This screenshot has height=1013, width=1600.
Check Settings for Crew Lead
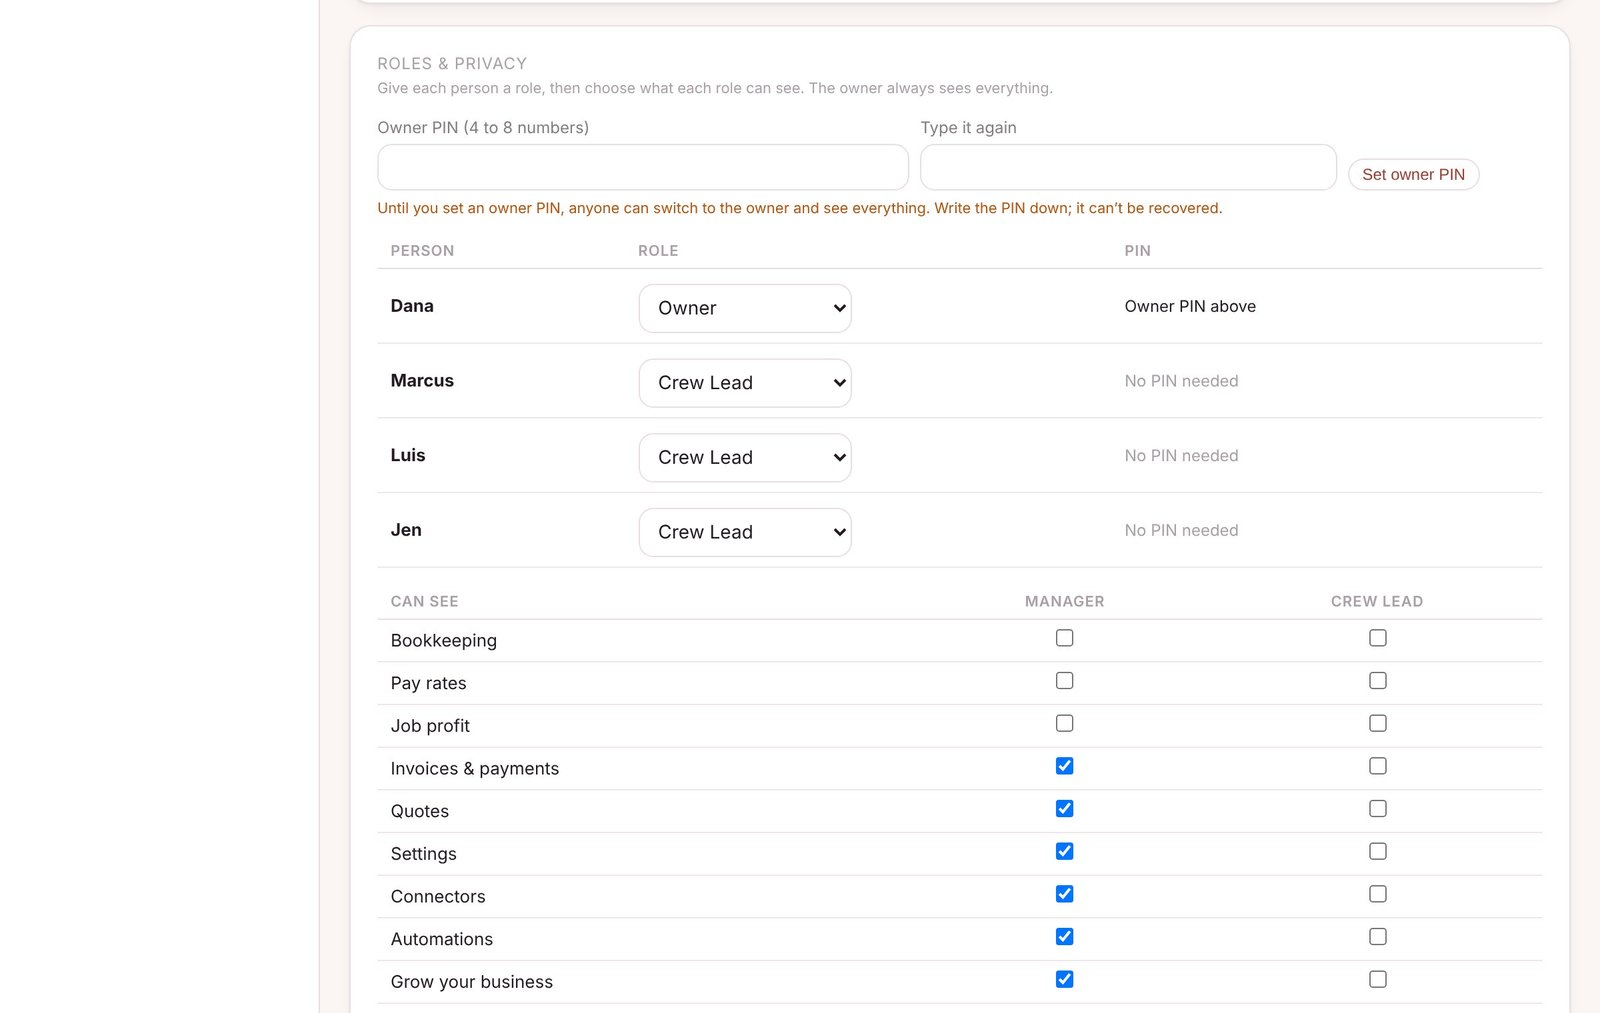tap(1378, 851)
